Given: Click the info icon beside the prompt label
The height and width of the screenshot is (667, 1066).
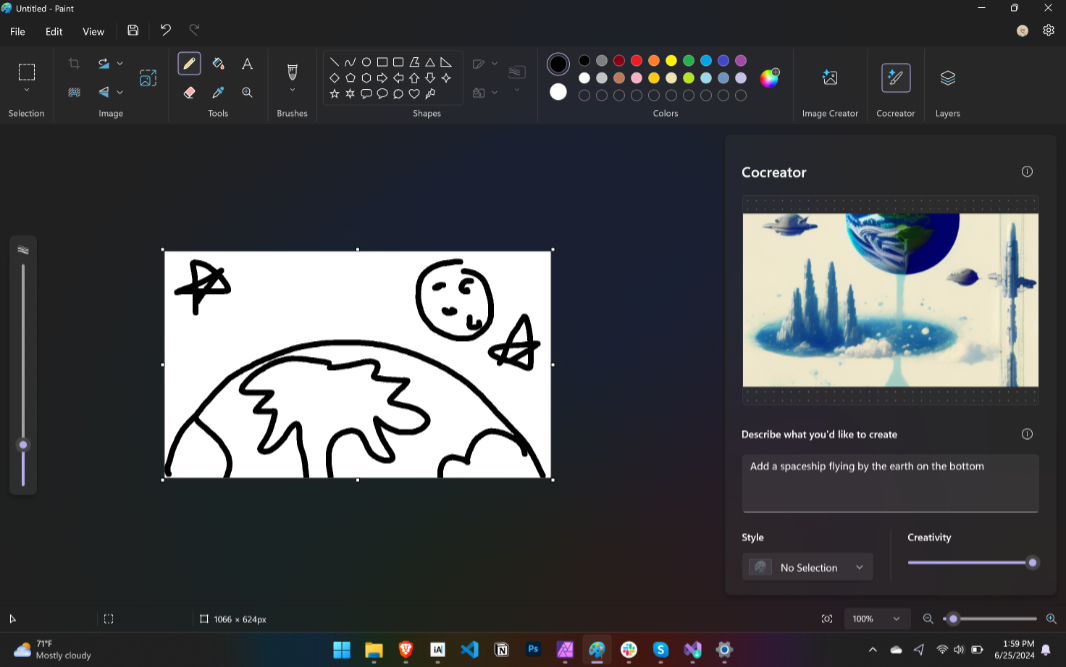Looking at the screenshot, I should pos(1027,434).
